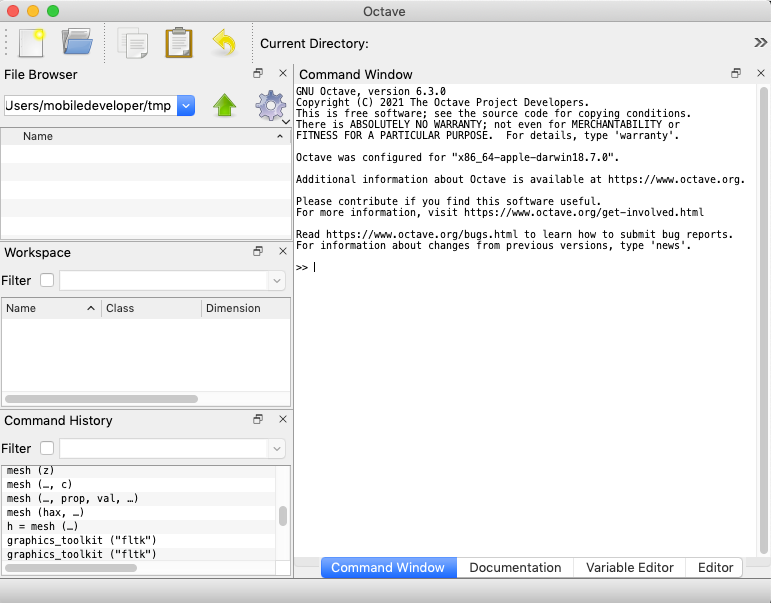The width and height of the screenshot is (771, 603).
Task: Switch to the Variable Editor tab
Action: [x=629, y=567]
